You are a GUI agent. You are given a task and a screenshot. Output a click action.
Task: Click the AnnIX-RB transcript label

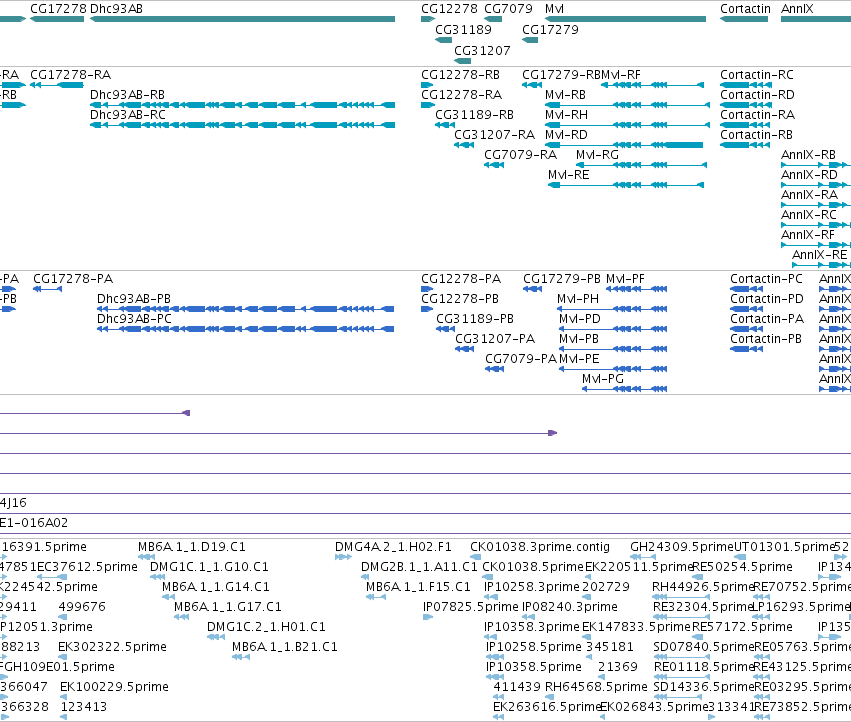[808, 155]
